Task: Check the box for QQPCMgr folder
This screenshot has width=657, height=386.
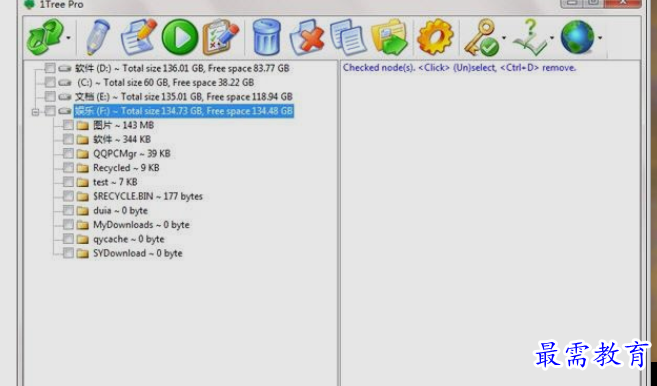Action: pyautogui.click(x=68, y=153)
